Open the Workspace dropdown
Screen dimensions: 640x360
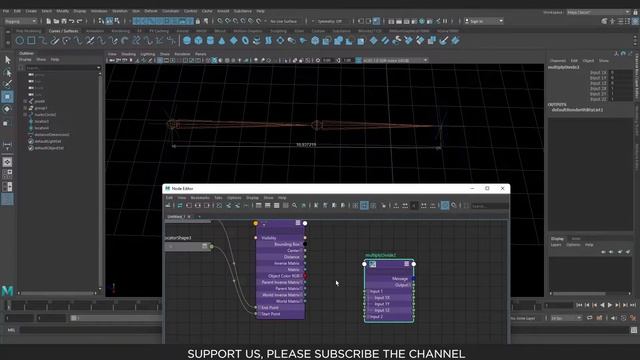point(598,12)
